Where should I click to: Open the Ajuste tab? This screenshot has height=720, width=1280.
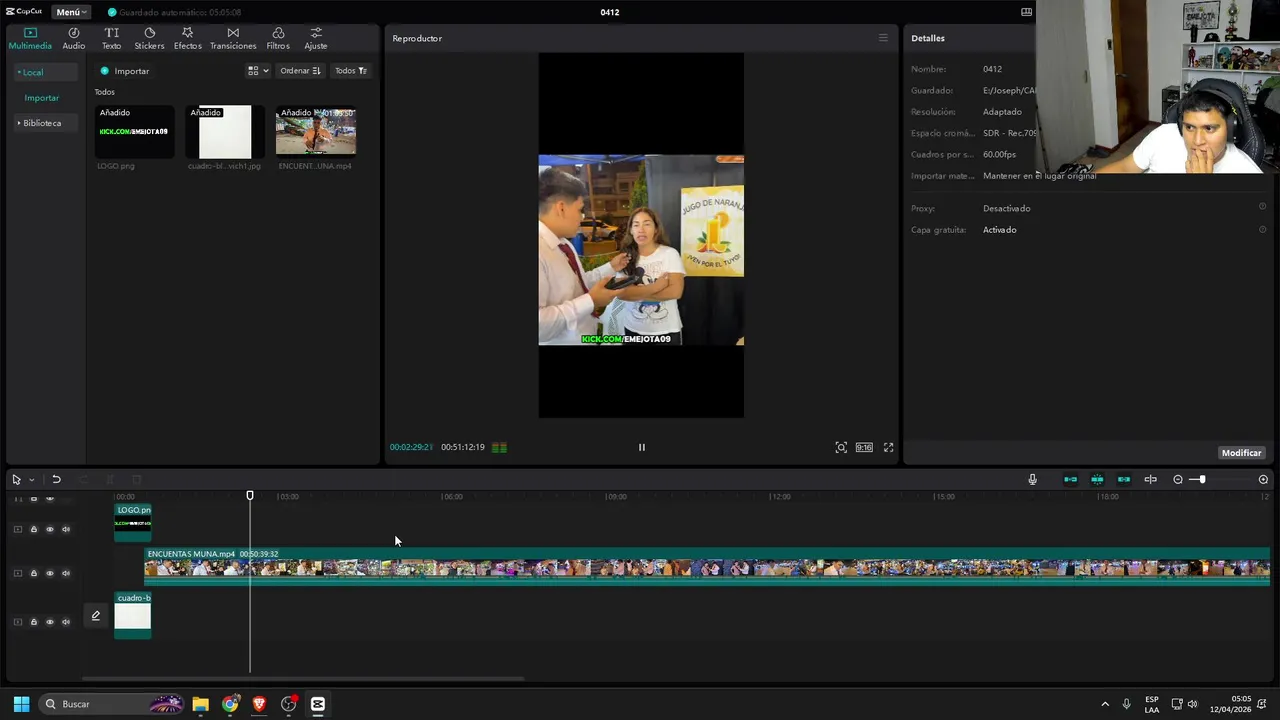click(x=316, y=38)
